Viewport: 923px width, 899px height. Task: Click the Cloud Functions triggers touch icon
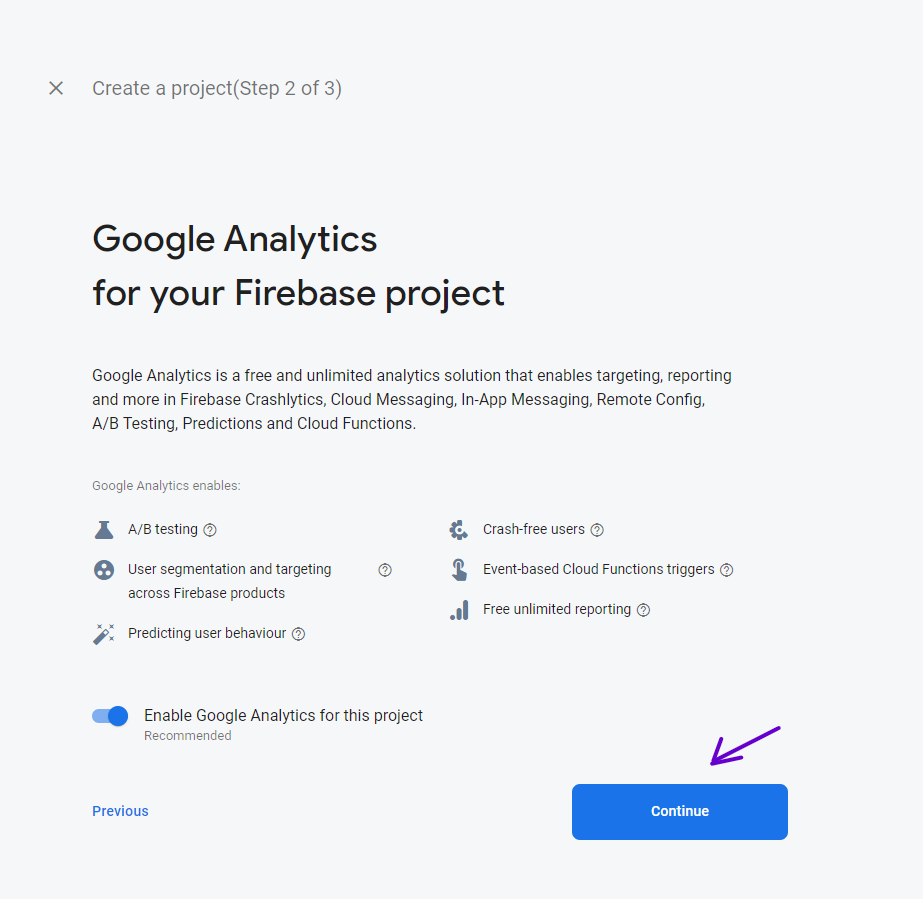[459, 570]
